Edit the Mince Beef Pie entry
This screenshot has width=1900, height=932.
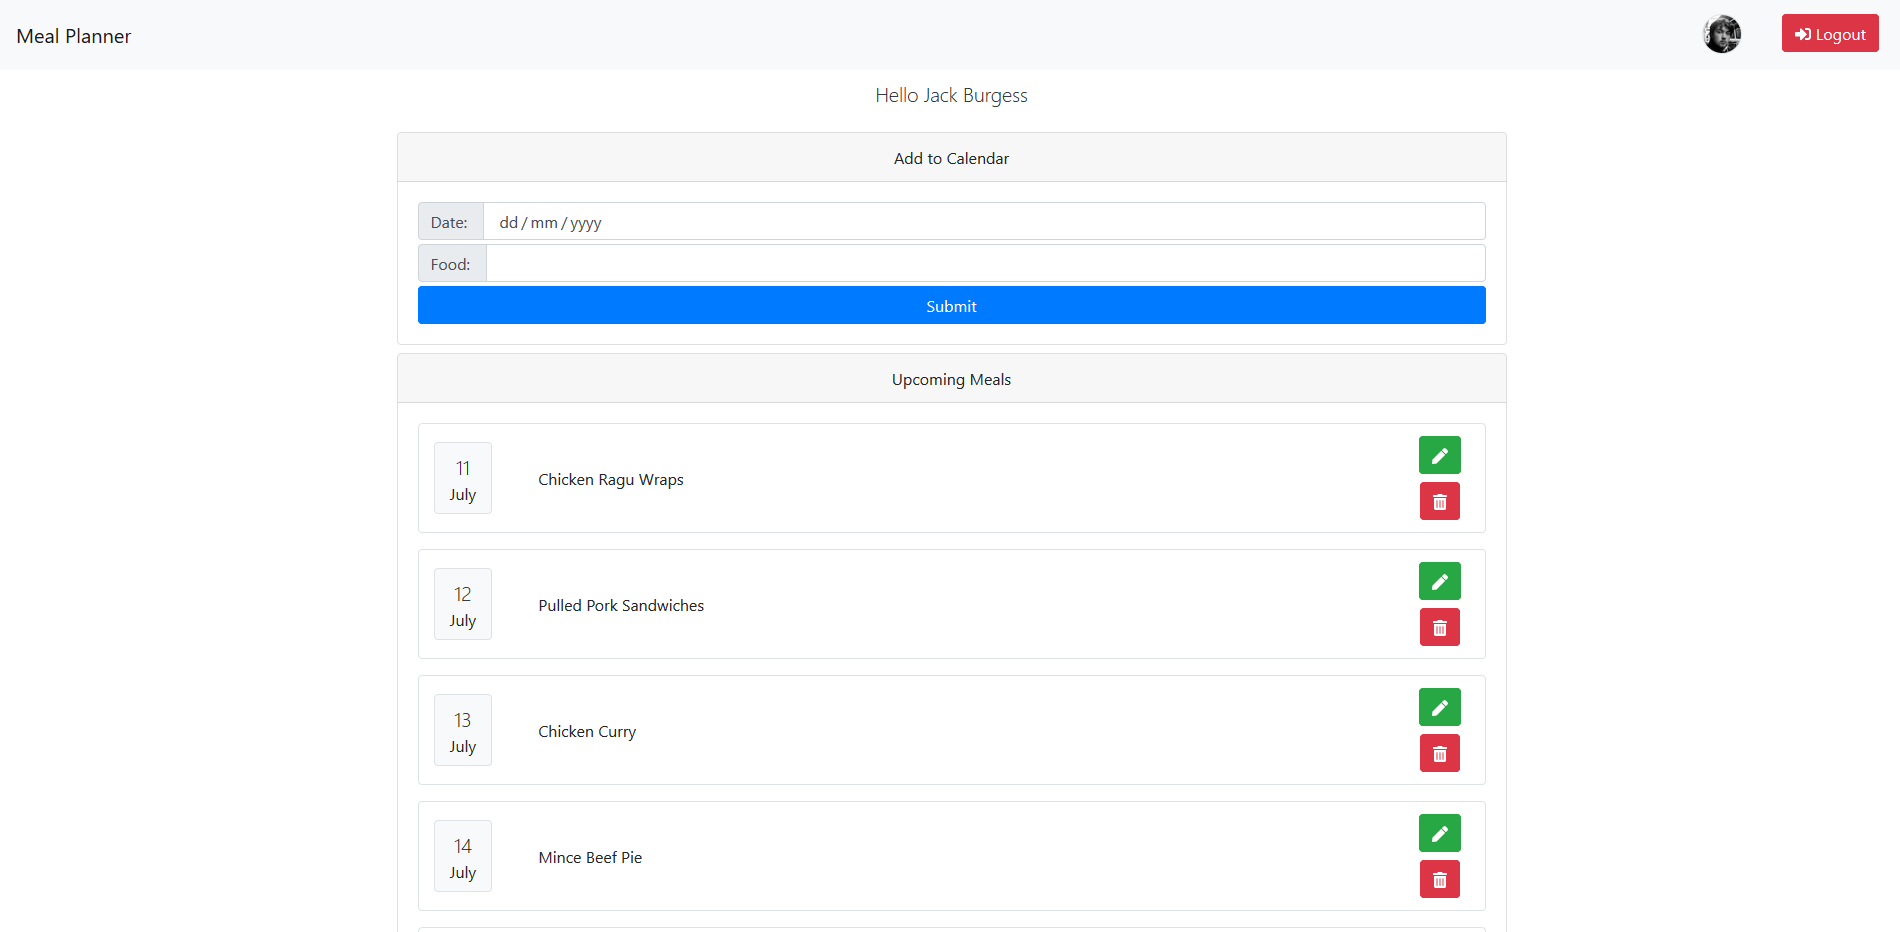[1439, 833]
